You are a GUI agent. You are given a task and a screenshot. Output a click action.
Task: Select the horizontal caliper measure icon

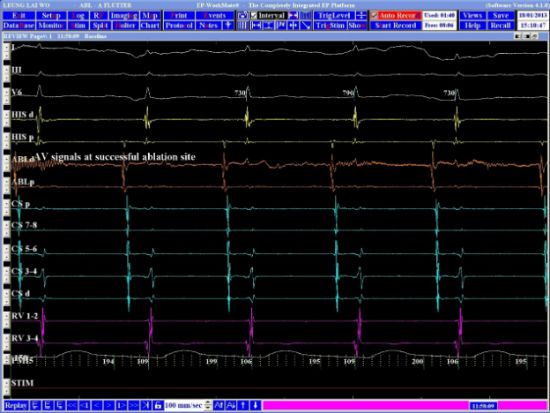(256, 26)
